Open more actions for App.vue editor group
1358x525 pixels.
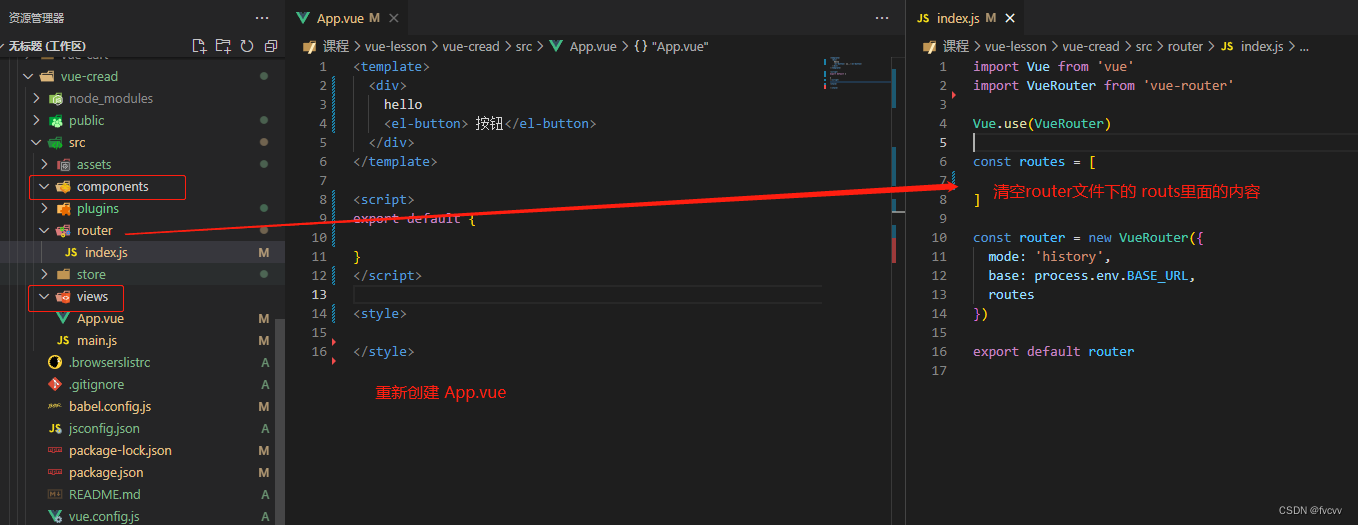[x=882, y=18]
